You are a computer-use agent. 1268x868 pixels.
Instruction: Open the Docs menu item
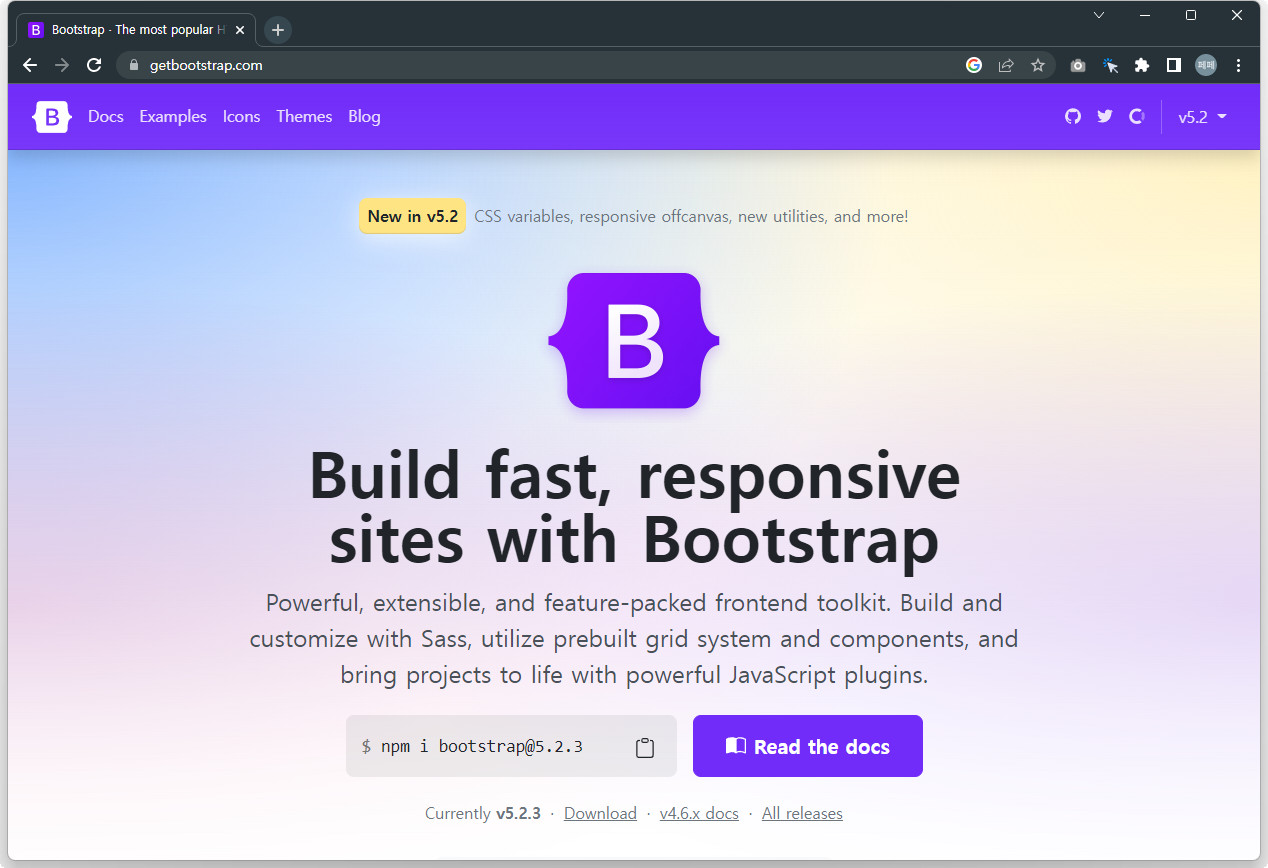pos(106,116)
